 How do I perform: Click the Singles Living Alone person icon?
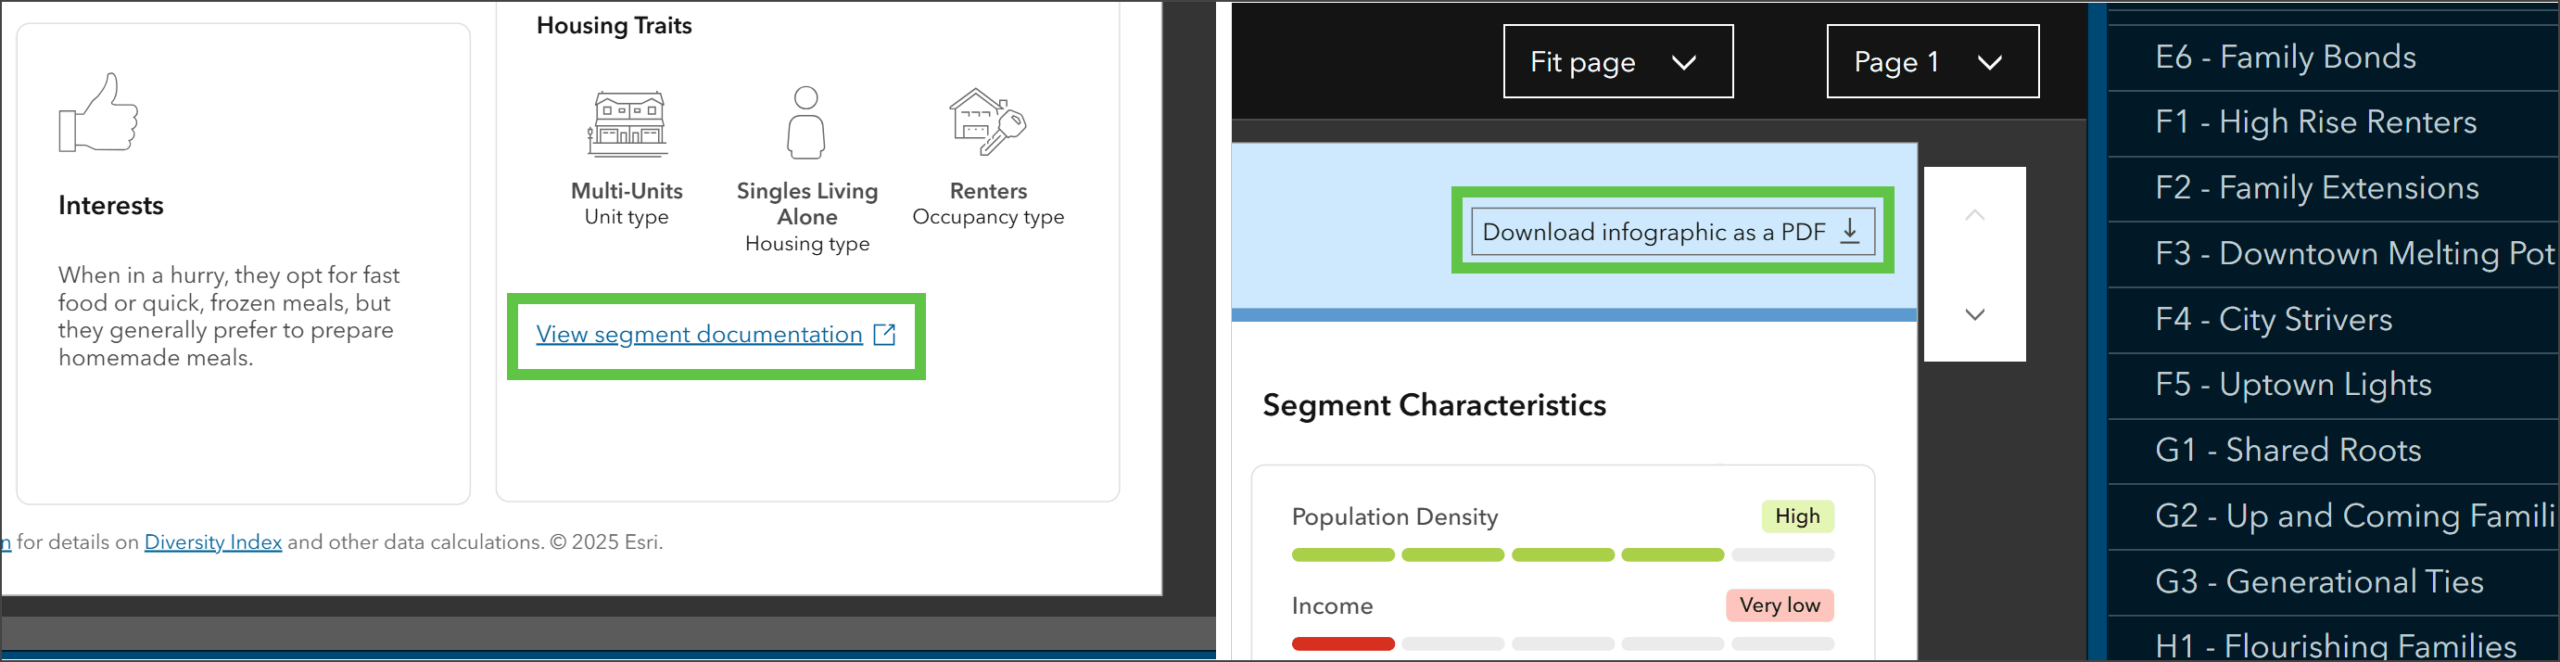806,123
